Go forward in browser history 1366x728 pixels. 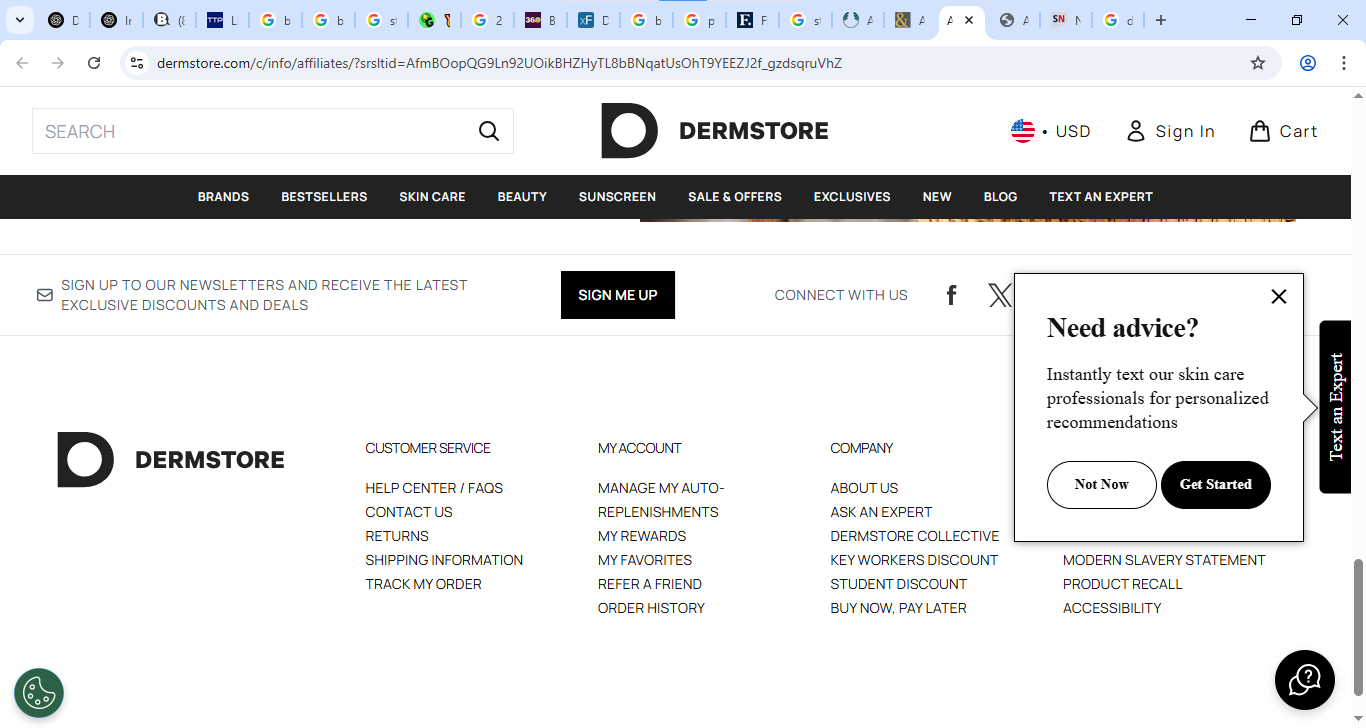pyautogui.click(x=58, y=63)
